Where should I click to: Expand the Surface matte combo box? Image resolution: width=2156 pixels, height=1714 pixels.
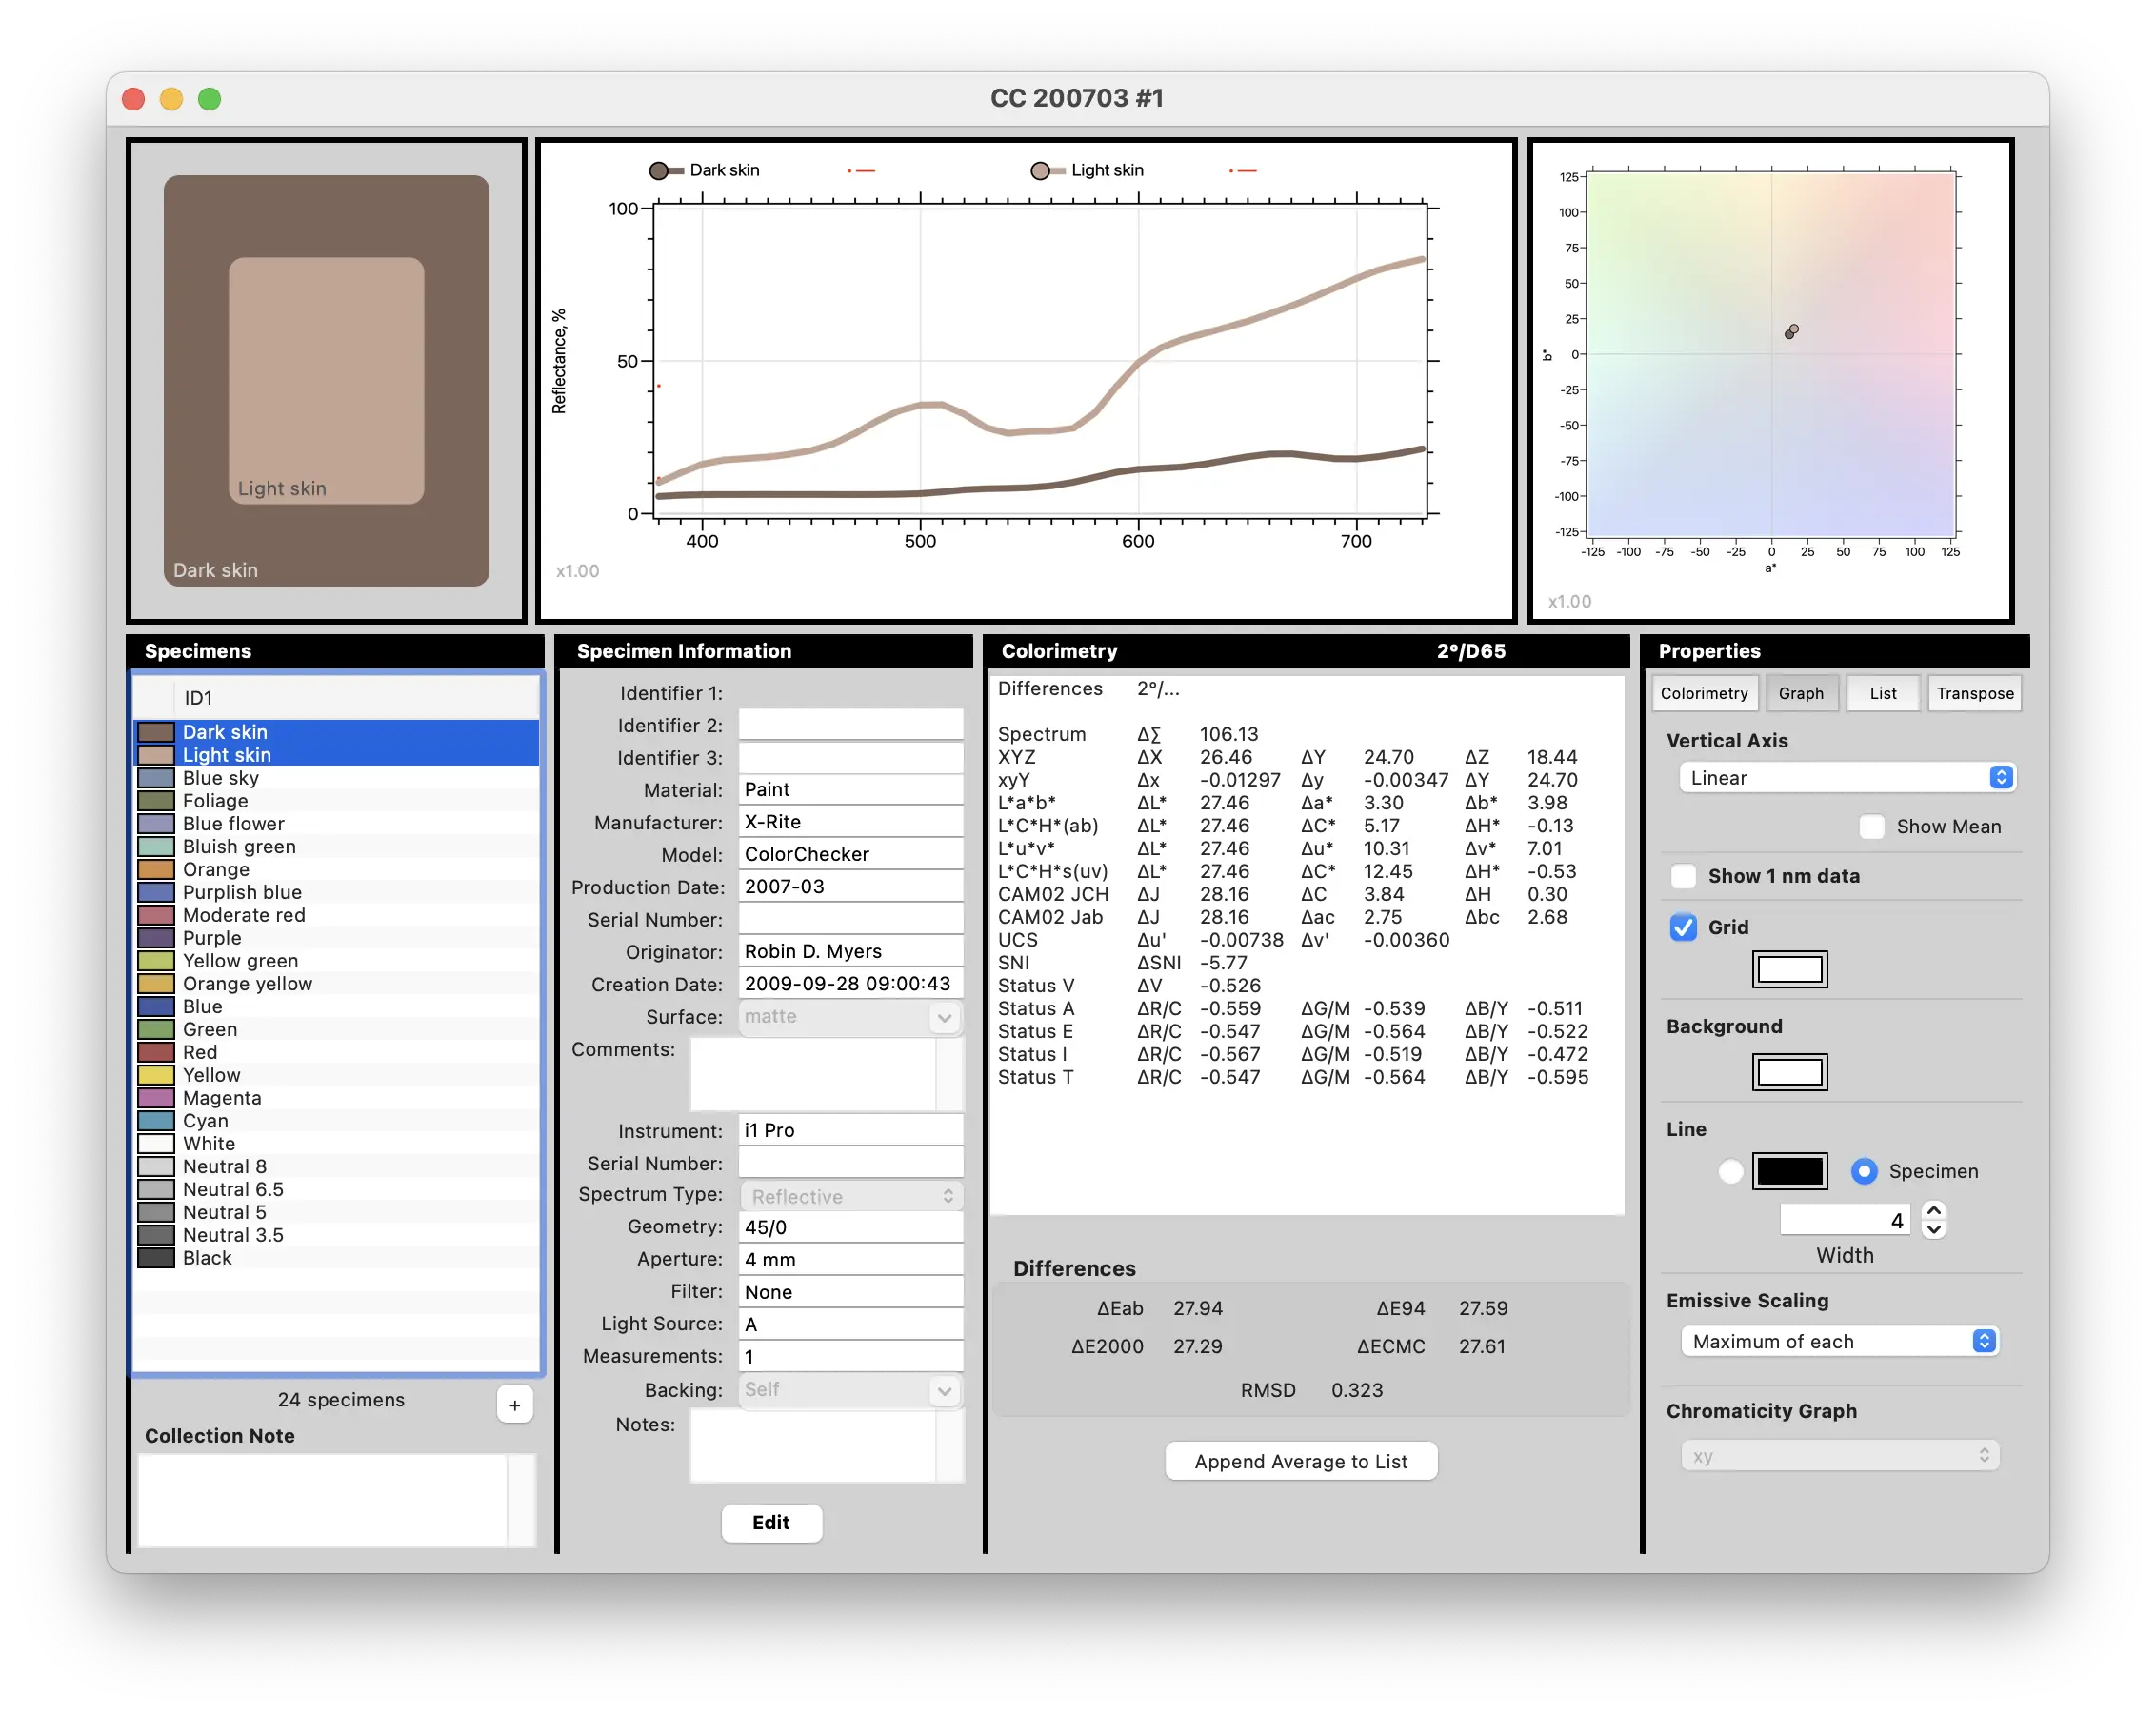pos(944,1018)
